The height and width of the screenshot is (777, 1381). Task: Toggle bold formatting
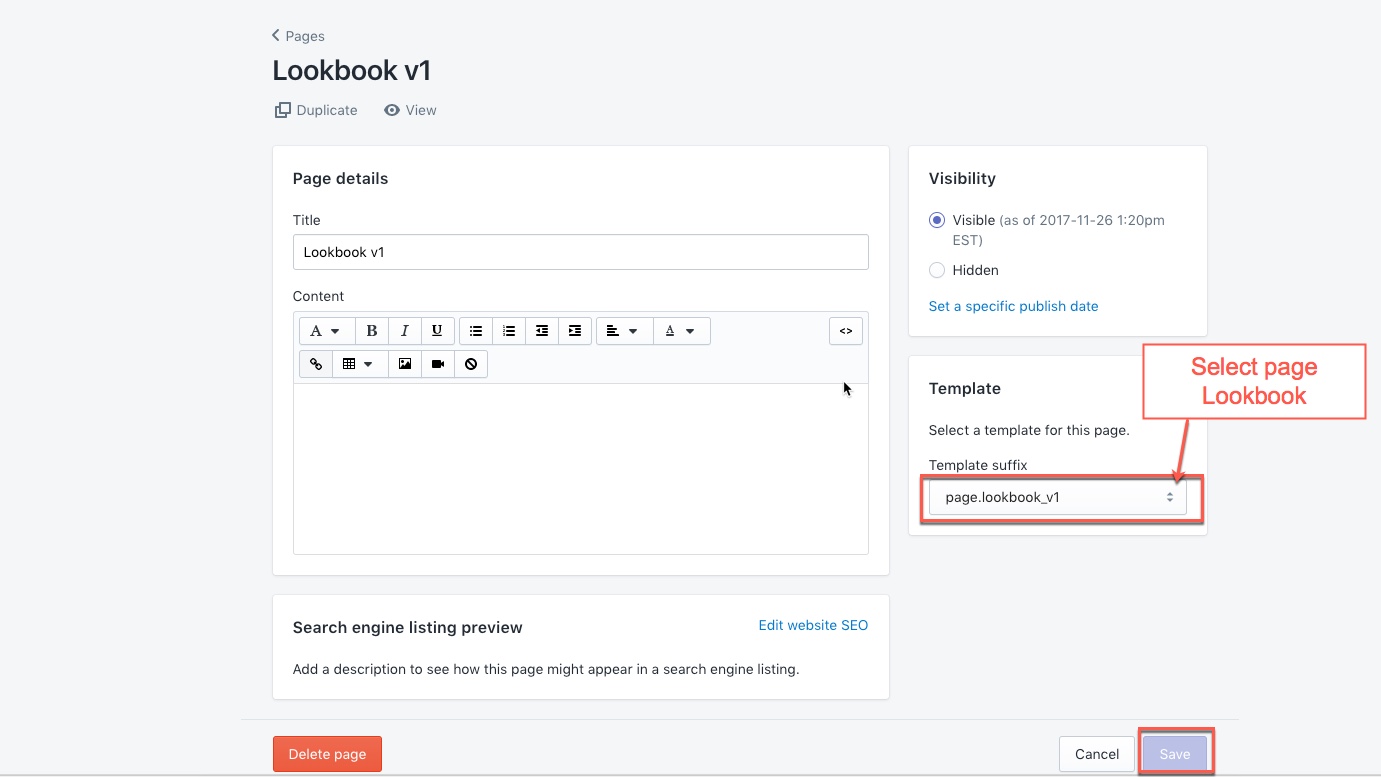click(x=372, y=331)
